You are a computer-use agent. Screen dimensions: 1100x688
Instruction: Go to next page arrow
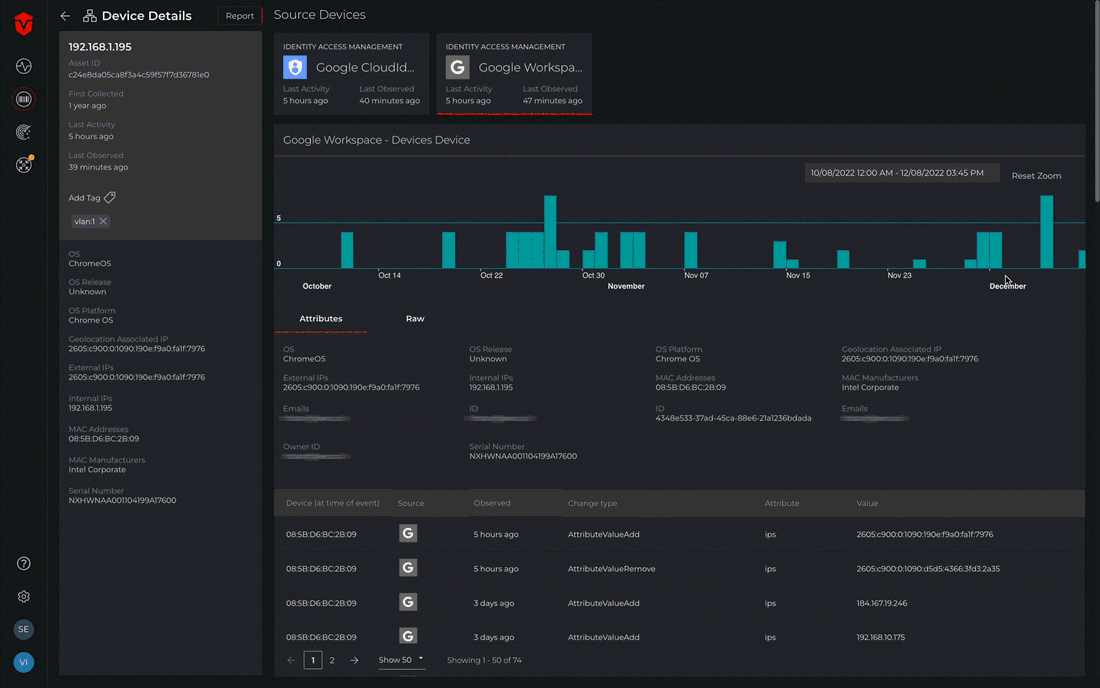pyautogui.click(x=354, y=660)
